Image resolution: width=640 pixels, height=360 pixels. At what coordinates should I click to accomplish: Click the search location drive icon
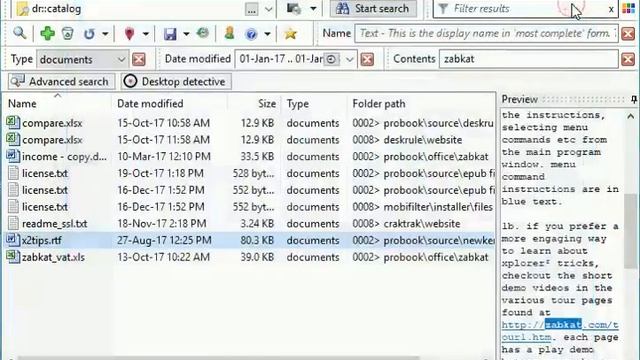pos(294,9)
